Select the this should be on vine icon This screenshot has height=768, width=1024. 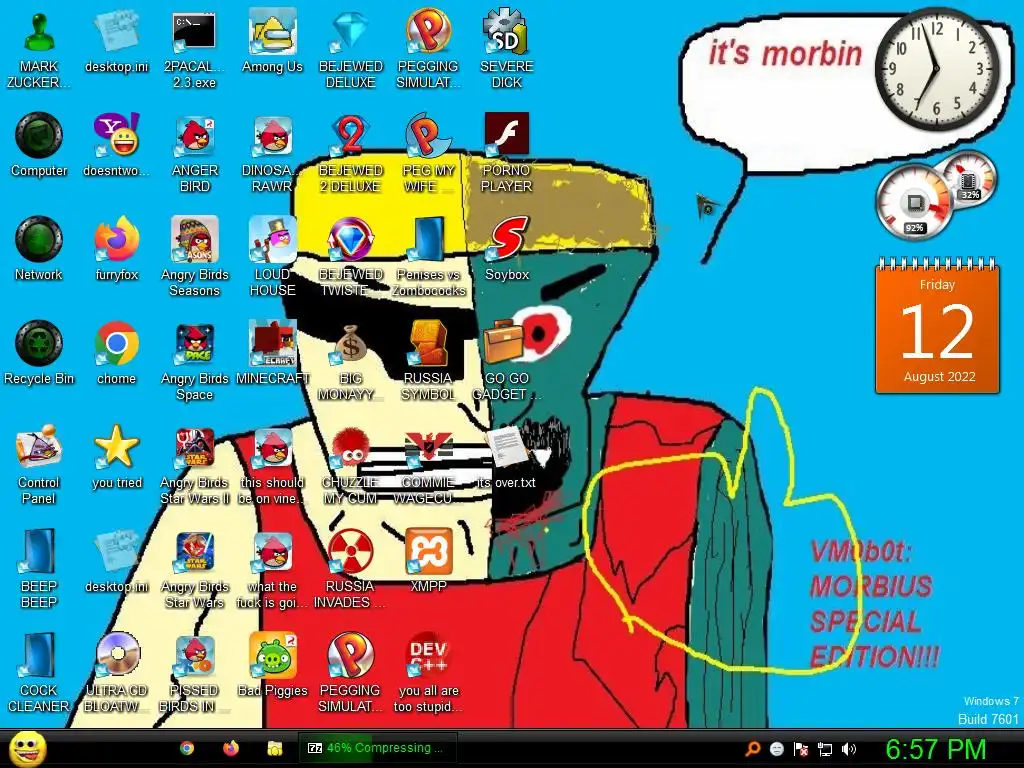(272, 466)
